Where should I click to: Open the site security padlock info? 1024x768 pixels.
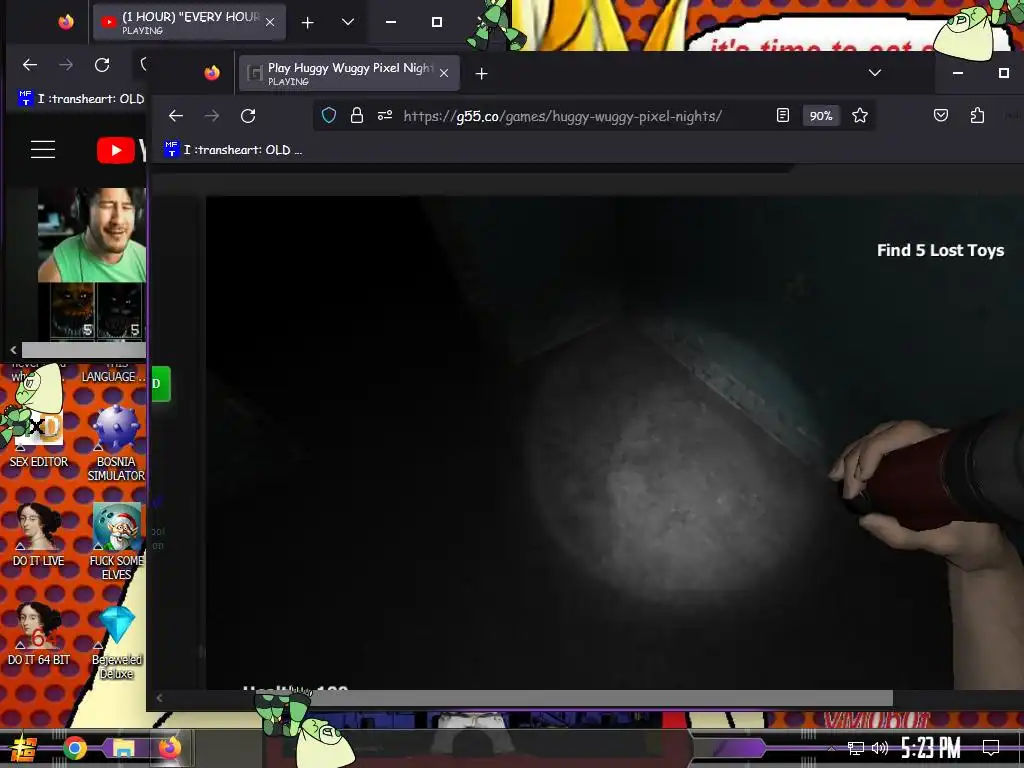pos(357,116)
